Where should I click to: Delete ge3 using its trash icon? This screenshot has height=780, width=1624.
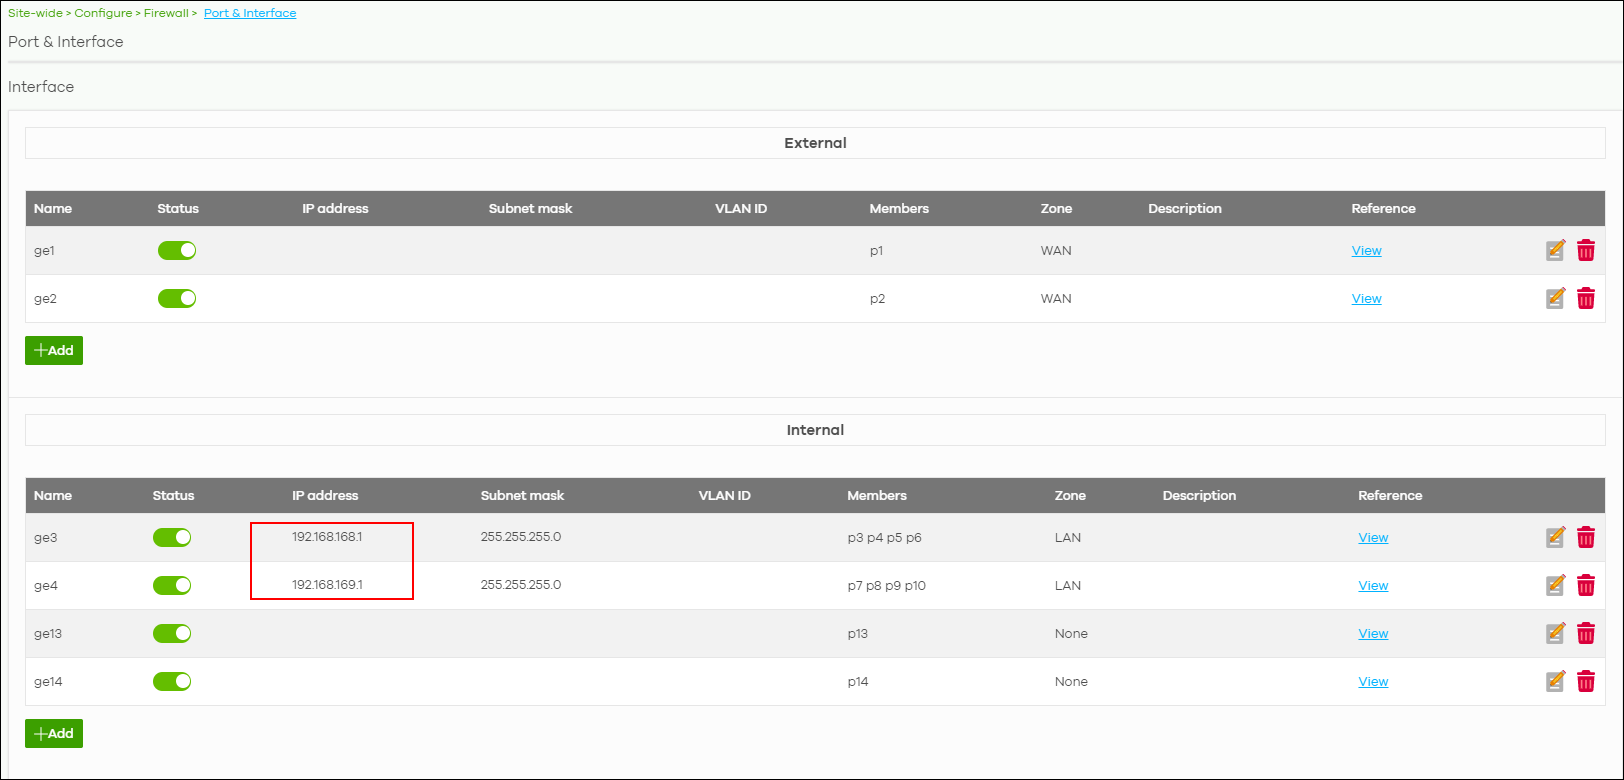(x=1586, y=537)
